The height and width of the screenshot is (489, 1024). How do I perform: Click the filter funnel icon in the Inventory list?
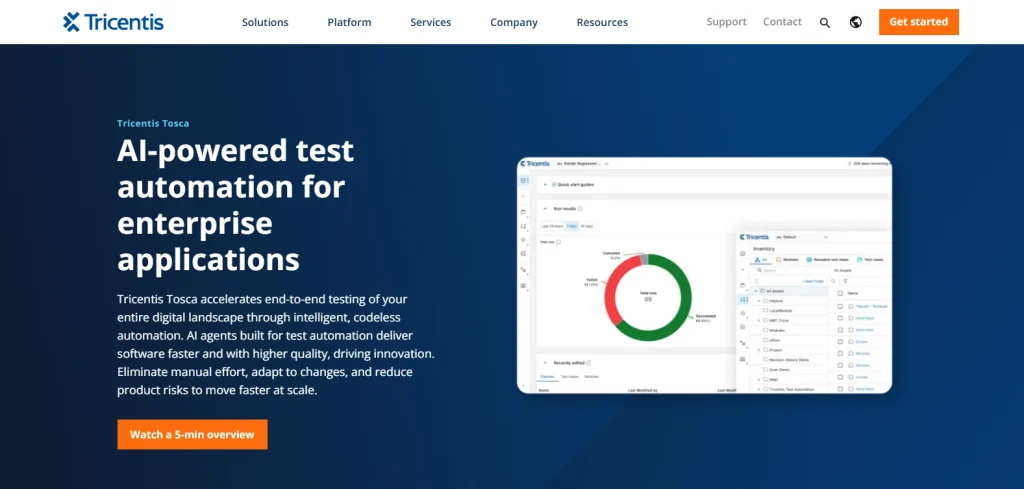click(845, 281)
